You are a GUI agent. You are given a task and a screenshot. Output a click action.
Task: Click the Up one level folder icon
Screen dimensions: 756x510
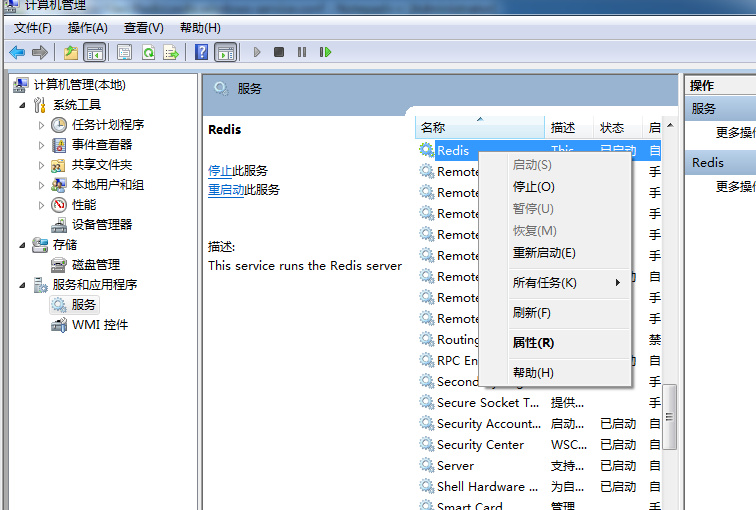[x=71, y=52]
